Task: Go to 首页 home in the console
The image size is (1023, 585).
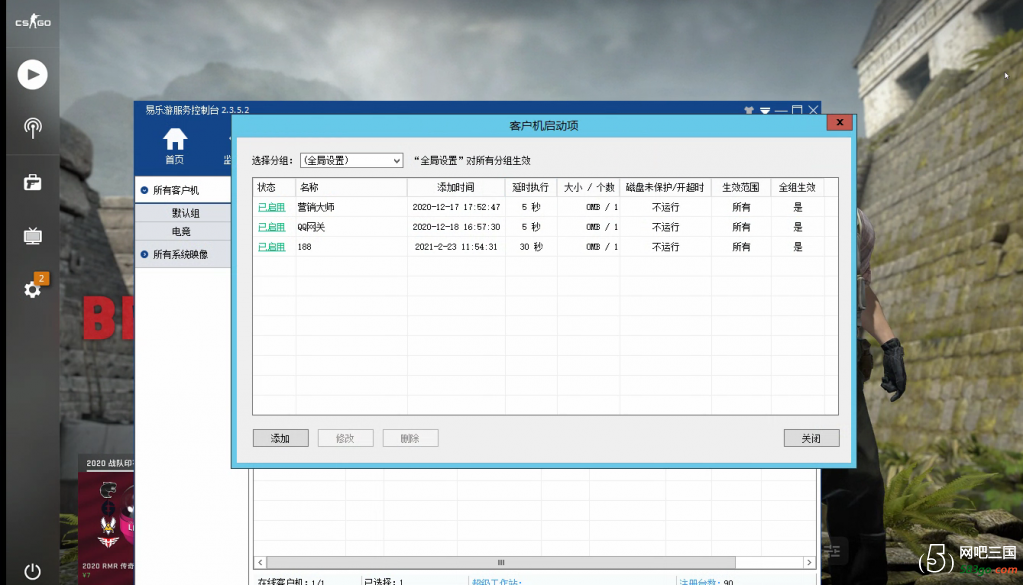Action: point(175,146)
